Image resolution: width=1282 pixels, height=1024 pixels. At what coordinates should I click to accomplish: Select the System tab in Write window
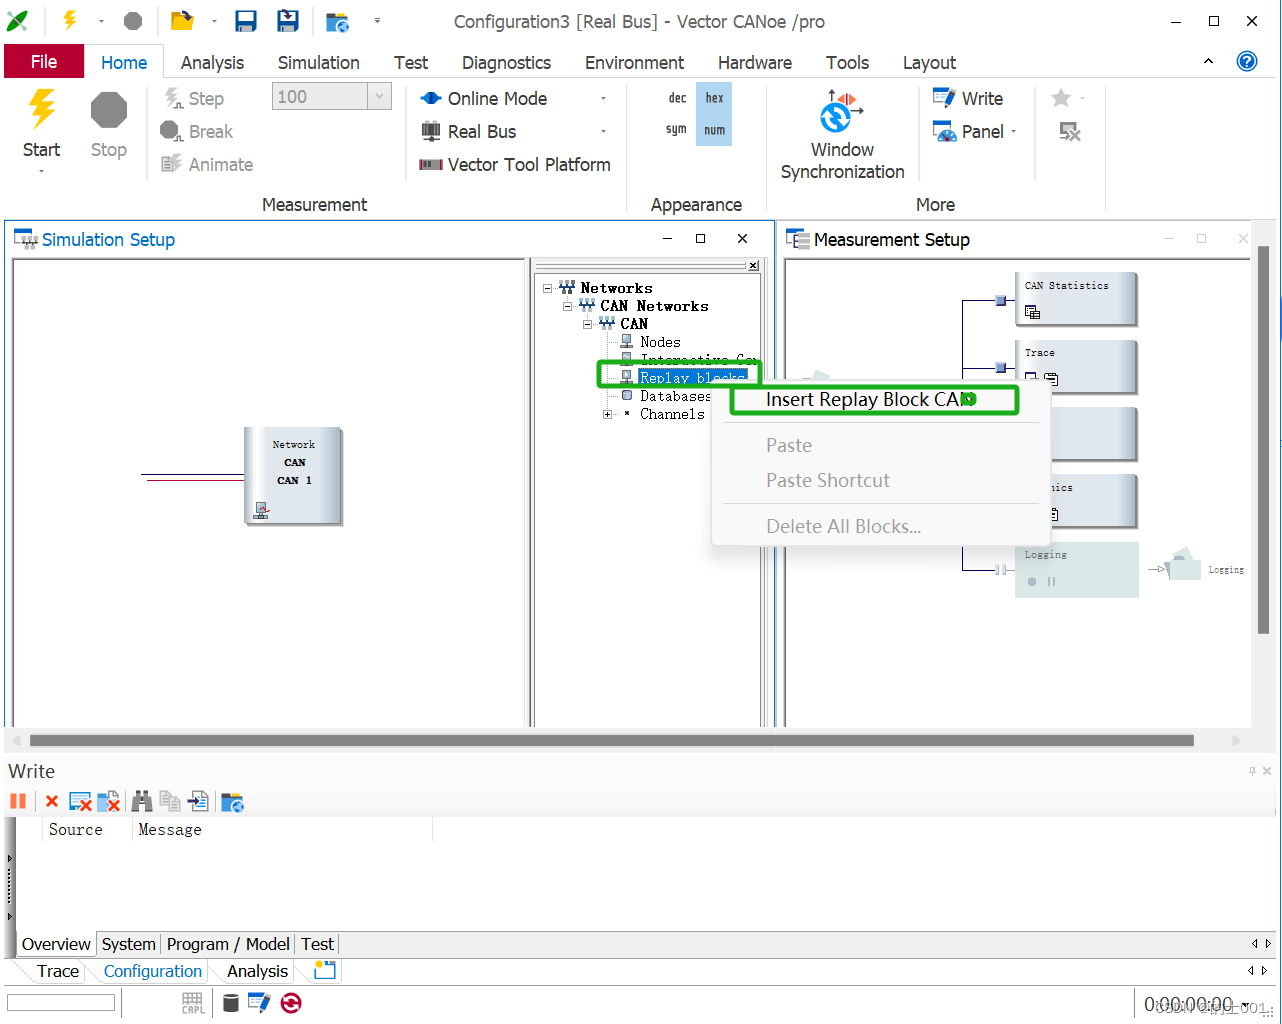[128, 944]
